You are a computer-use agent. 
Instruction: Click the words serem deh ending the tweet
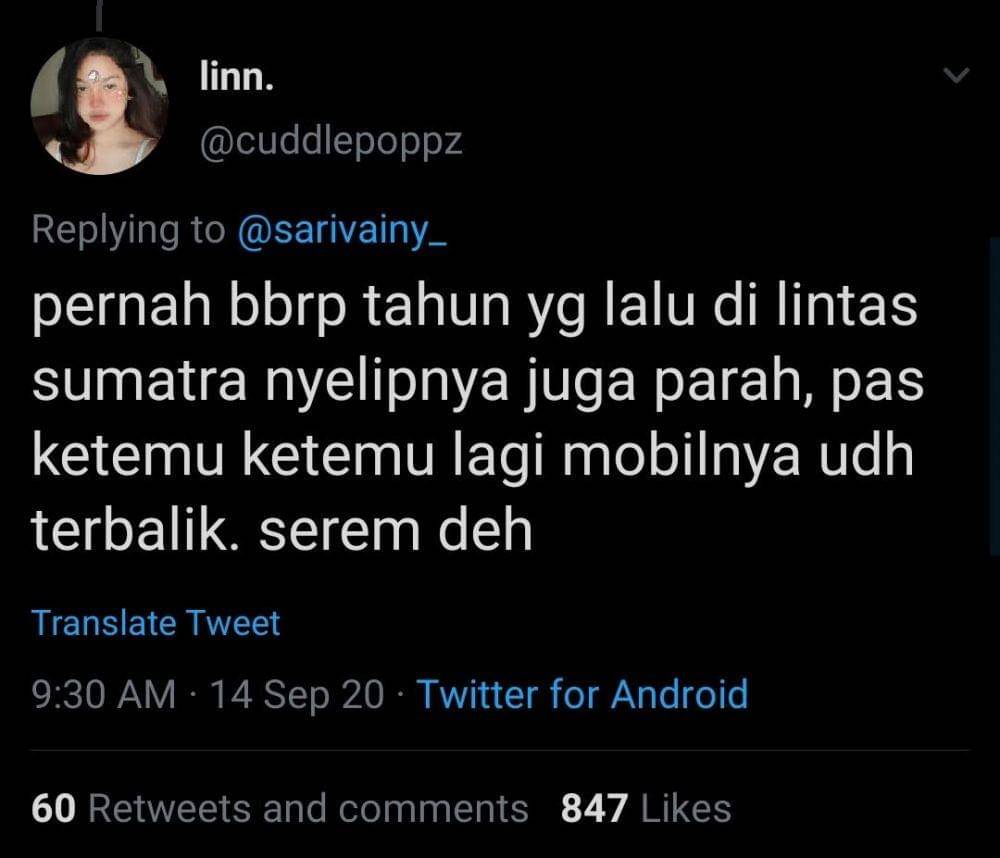click(396, 530)
